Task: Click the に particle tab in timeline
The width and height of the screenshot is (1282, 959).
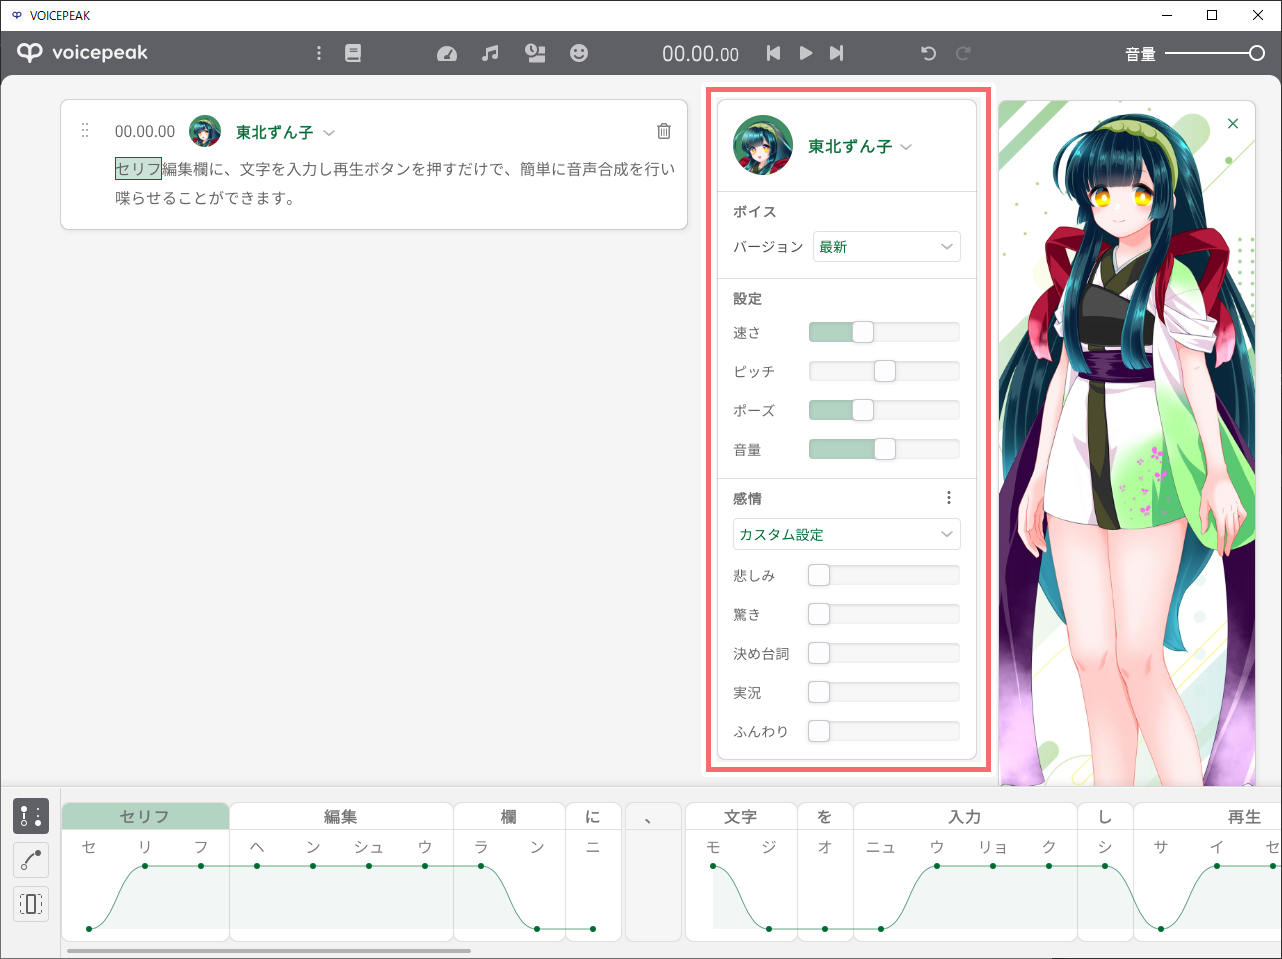Action: click(x=593, y=816)
